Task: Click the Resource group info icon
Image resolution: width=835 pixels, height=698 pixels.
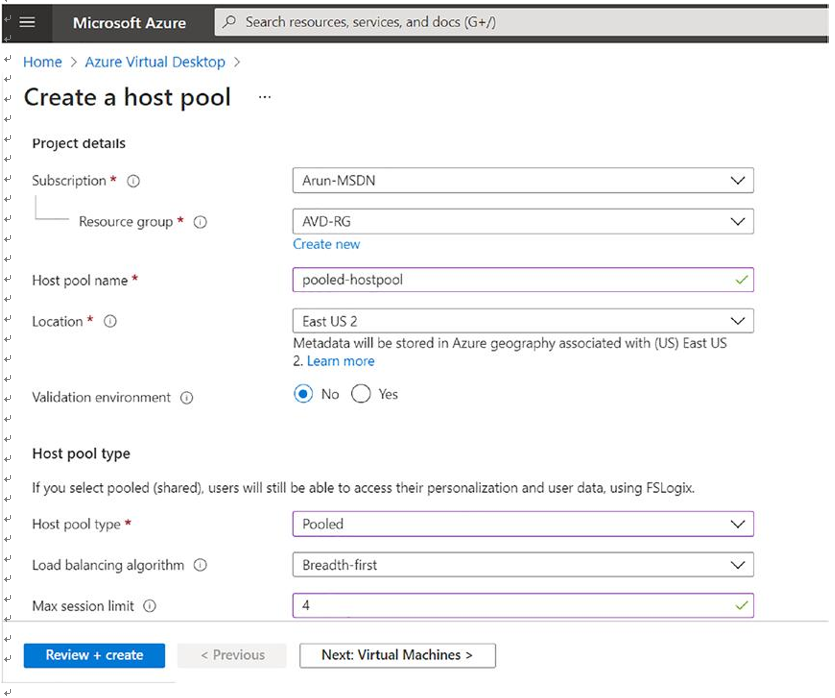Action: [x=200, y=222]
